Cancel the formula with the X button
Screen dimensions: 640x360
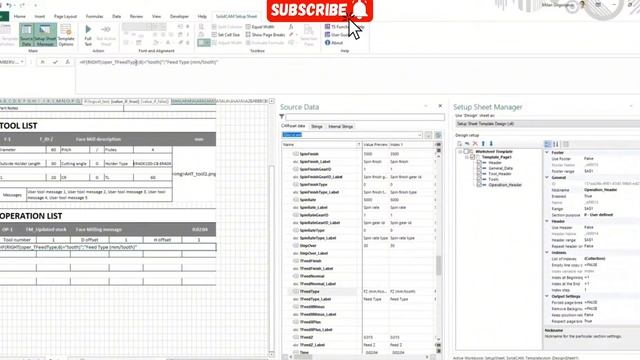click(x=42, y=62)
